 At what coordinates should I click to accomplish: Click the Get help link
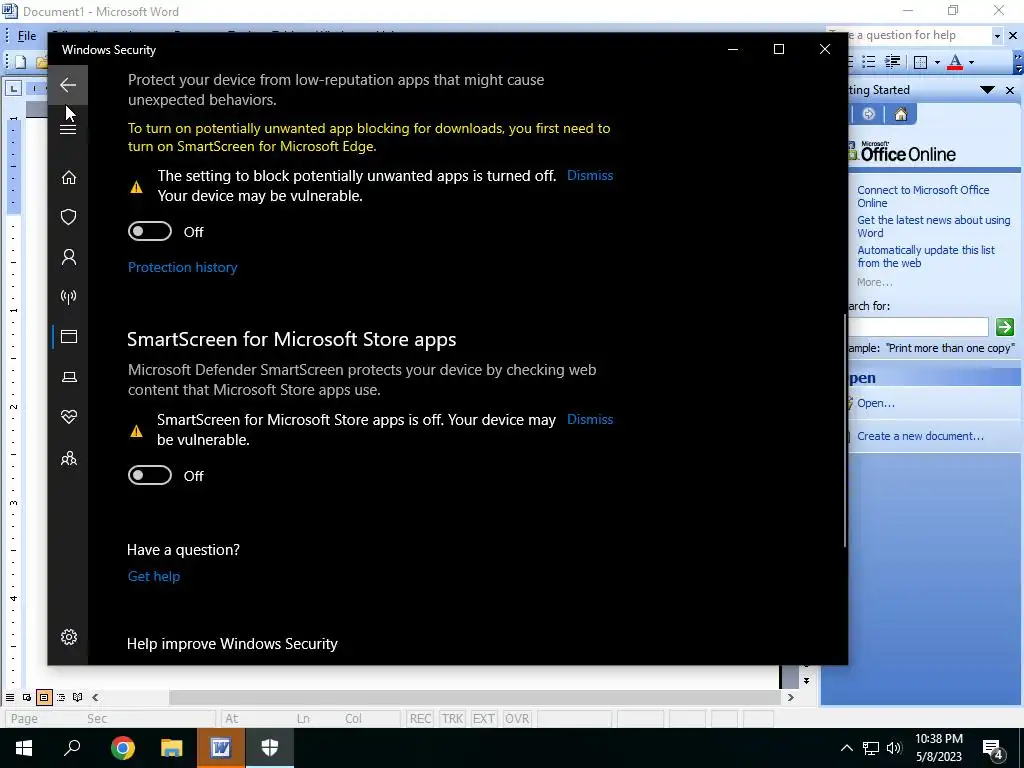(x=153, y=576)
